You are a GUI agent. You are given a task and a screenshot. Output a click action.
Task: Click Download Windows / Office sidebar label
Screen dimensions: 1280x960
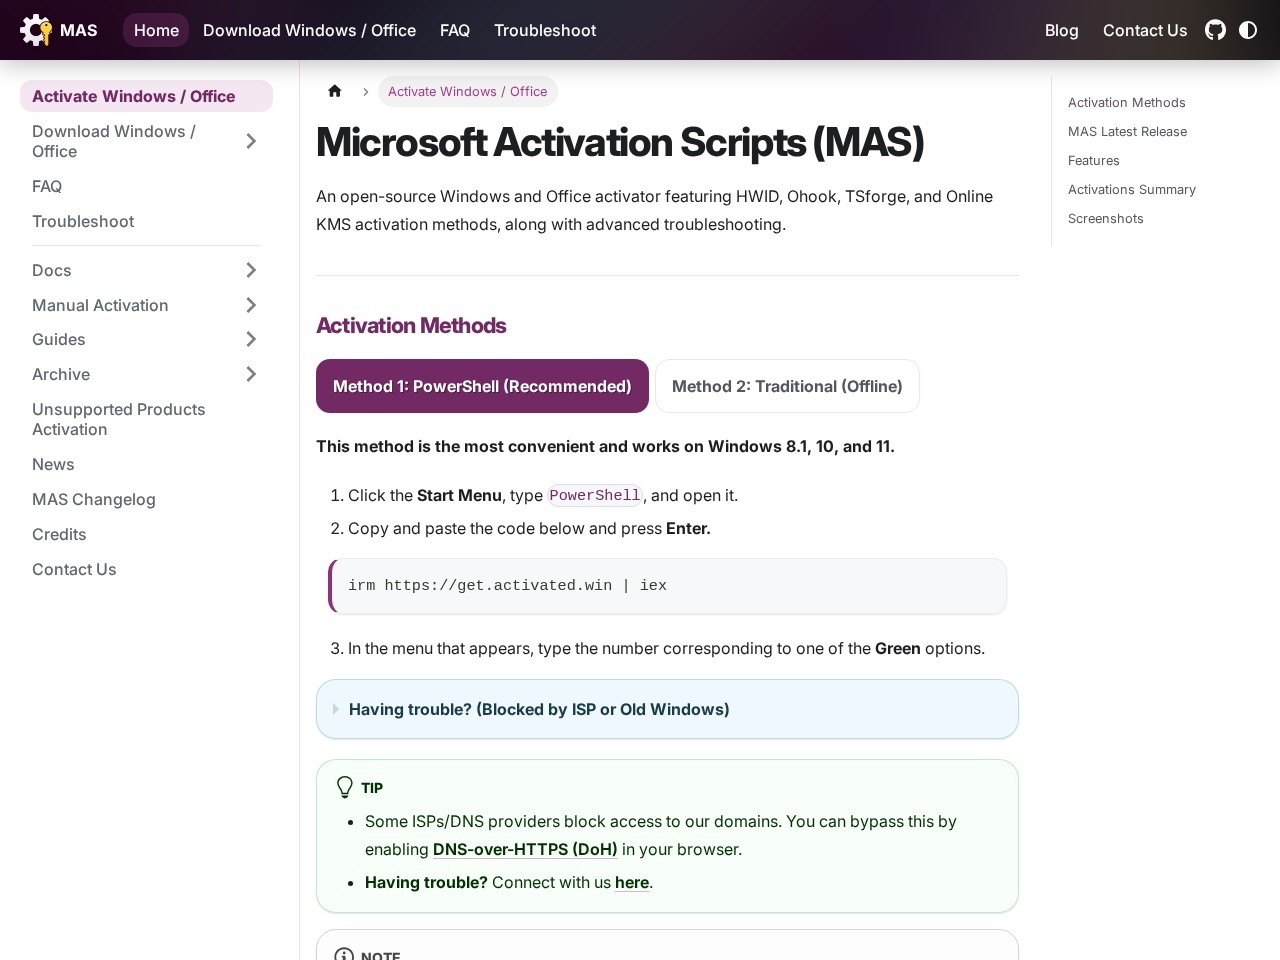pyautogui.click(x=114, y=141)
